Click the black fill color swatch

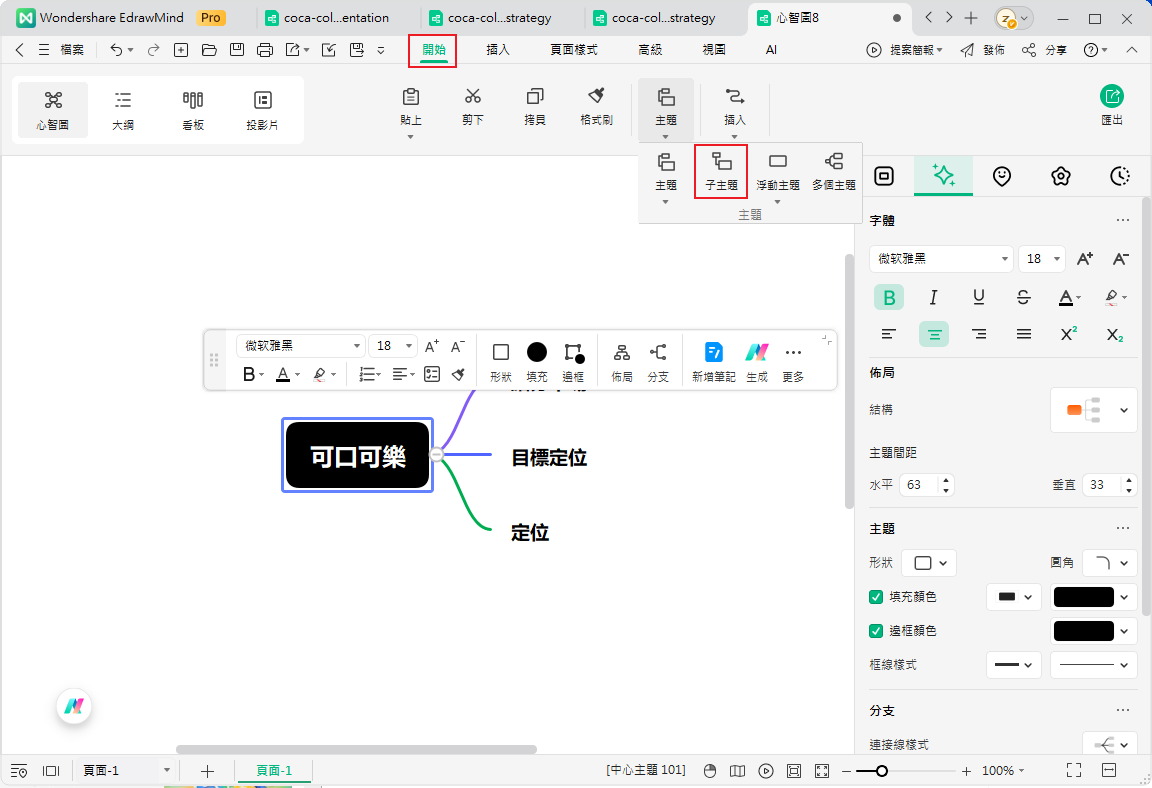[1083, 597]
